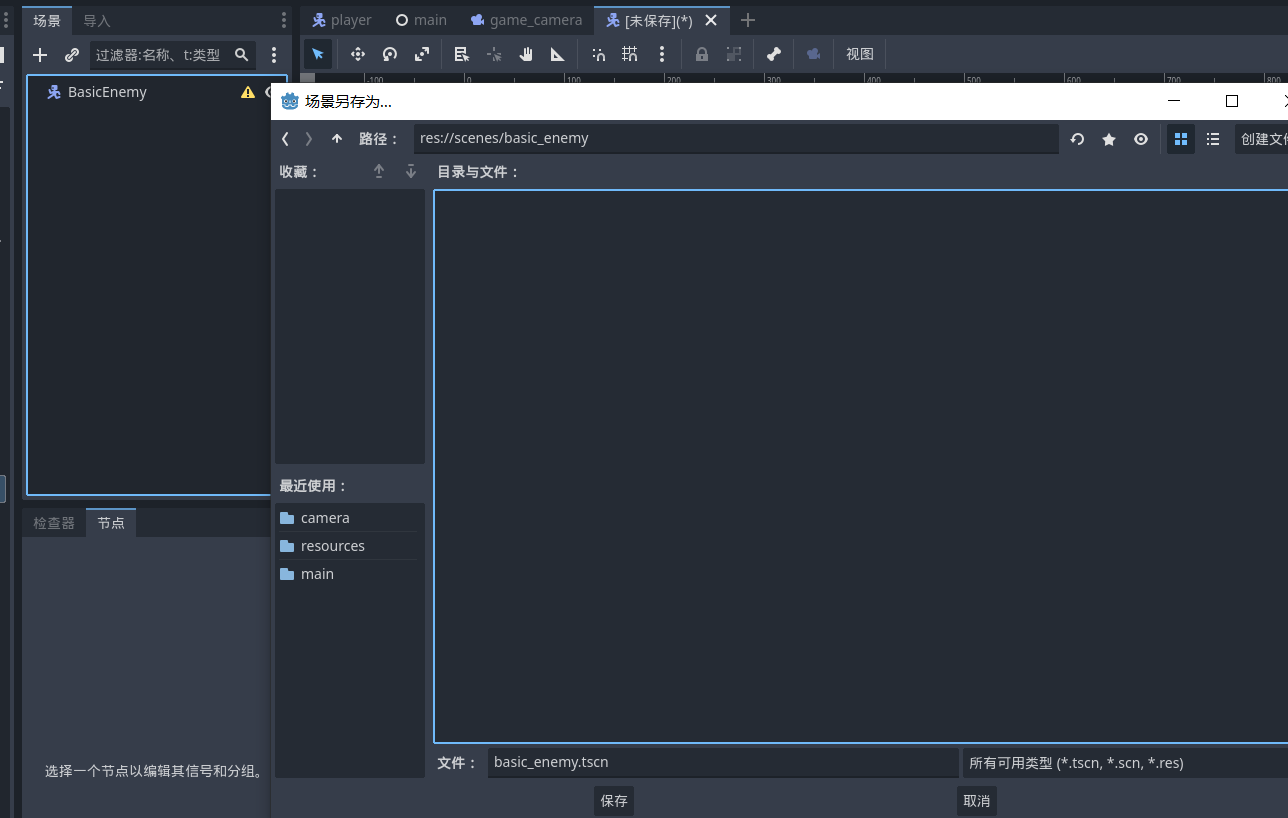
Task: Switch to the player scene tab
Action: (341, 20)
